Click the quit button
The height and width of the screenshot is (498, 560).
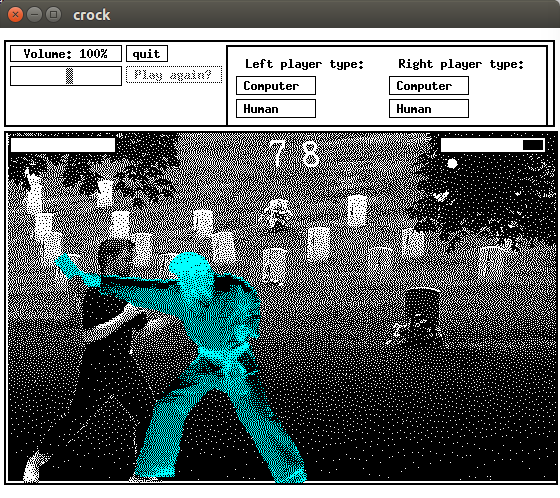[x=146, y=54]
